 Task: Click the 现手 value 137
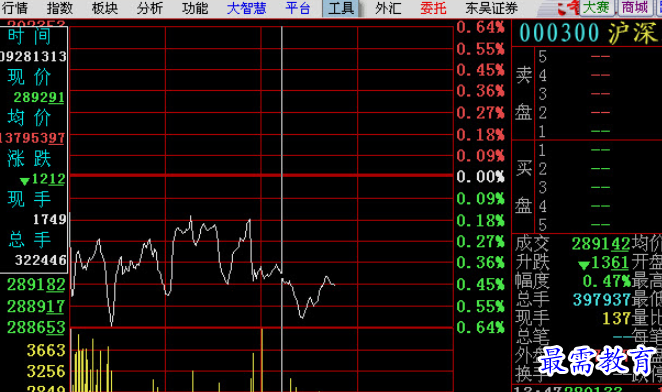(x=616, y=318)
